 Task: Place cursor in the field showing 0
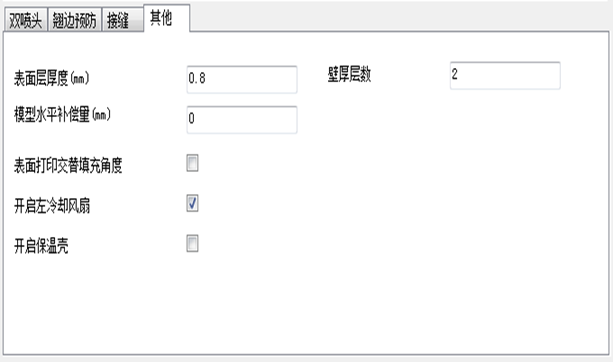pyautogui.click(x=242, y=120)
